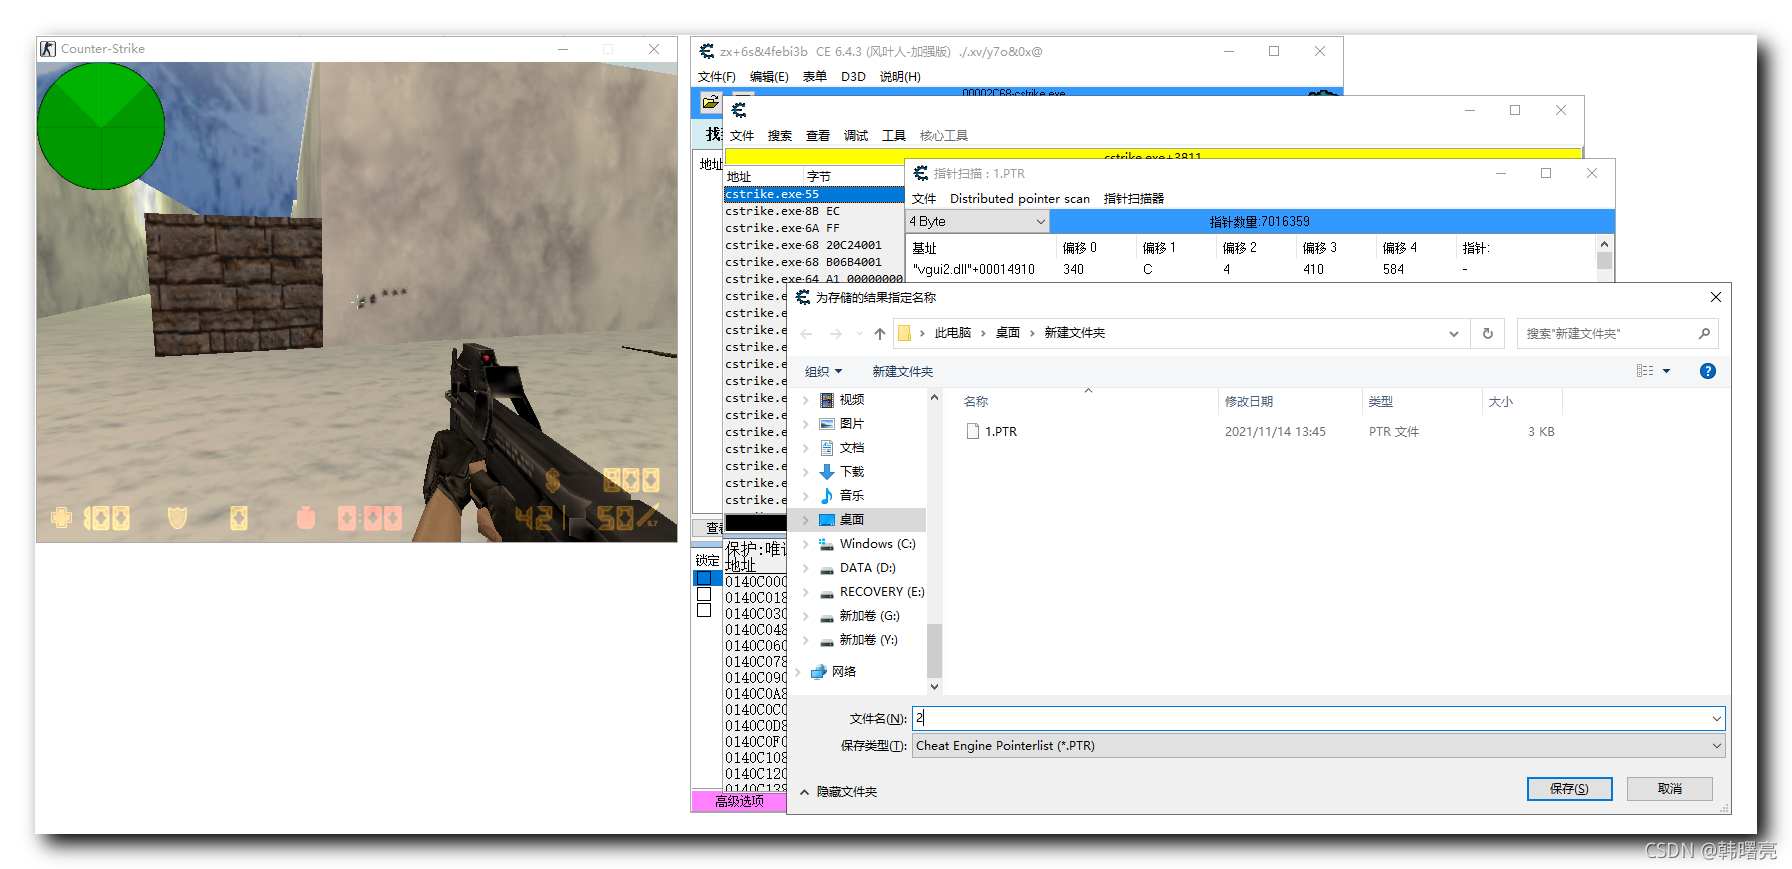
Task: Refresh the folder in save dialog
Action: pos(1488,334)
